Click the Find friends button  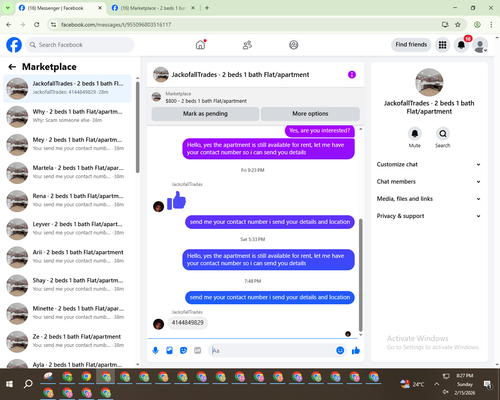pos(411,45)
